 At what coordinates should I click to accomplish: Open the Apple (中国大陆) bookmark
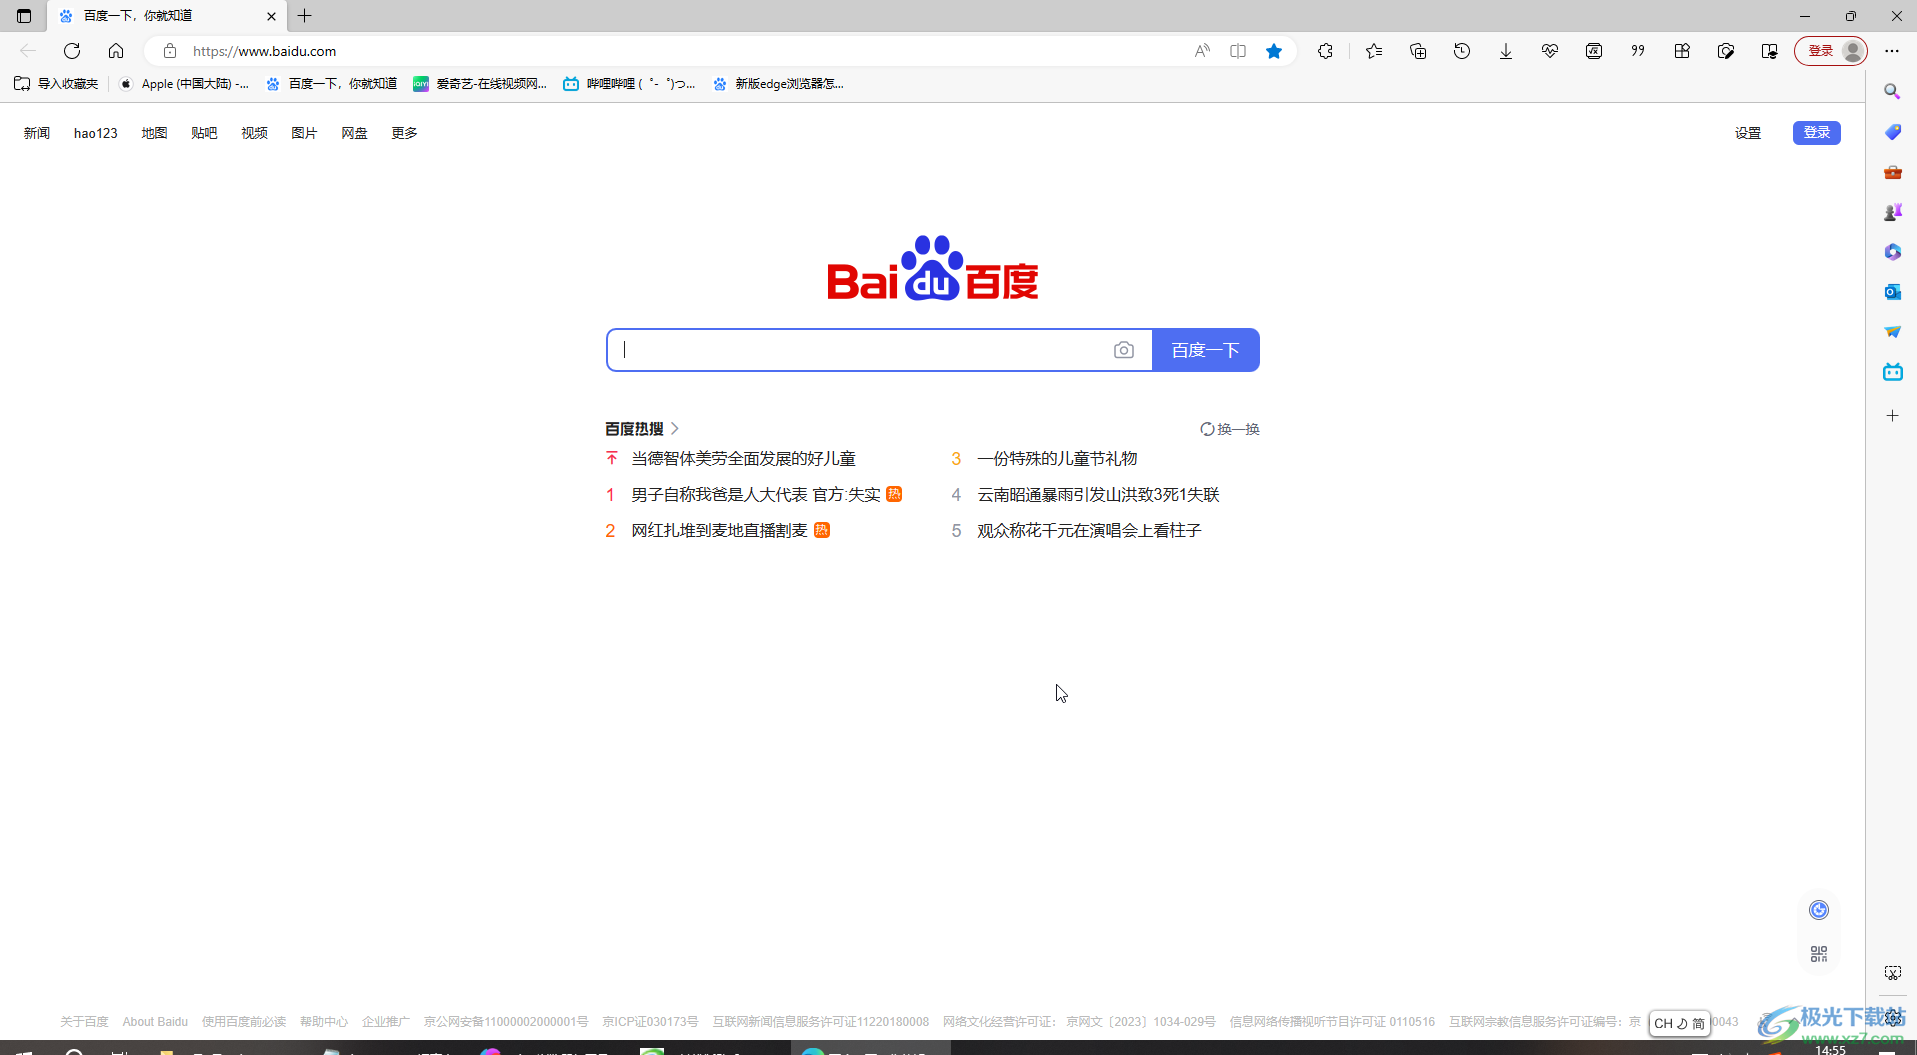184,84
